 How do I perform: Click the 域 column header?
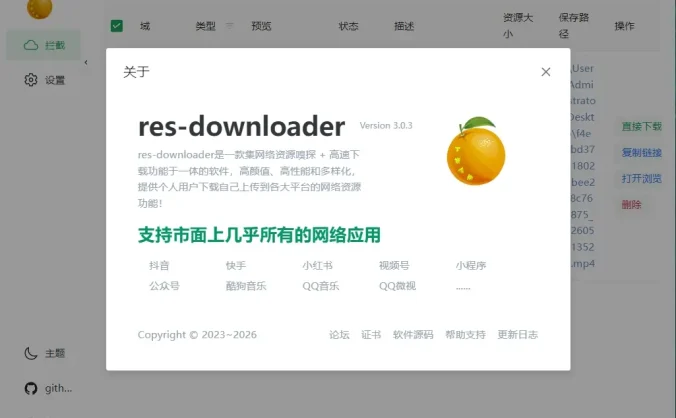click(145, 26)
